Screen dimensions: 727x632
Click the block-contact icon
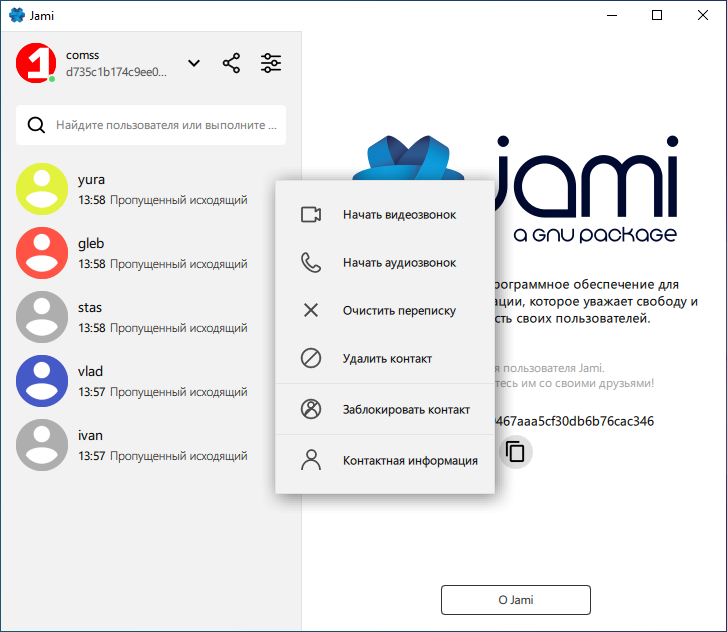tap(311, 409)
